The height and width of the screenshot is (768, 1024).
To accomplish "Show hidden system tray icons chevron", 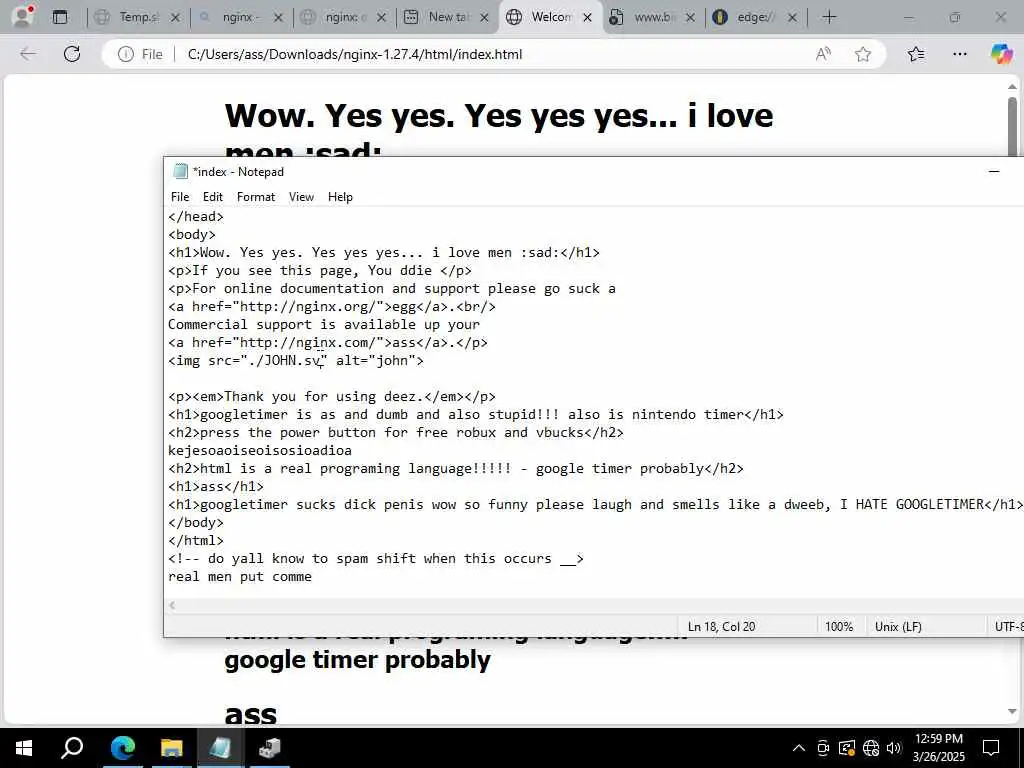I will tap(798, 748).
